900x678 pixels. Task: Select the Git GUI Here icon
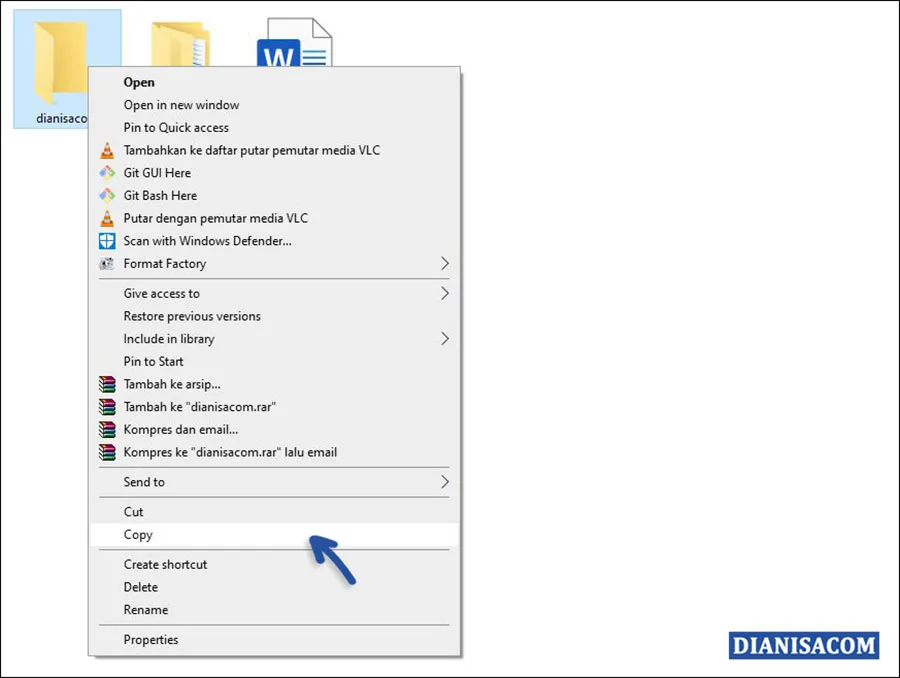coord(107,172)
